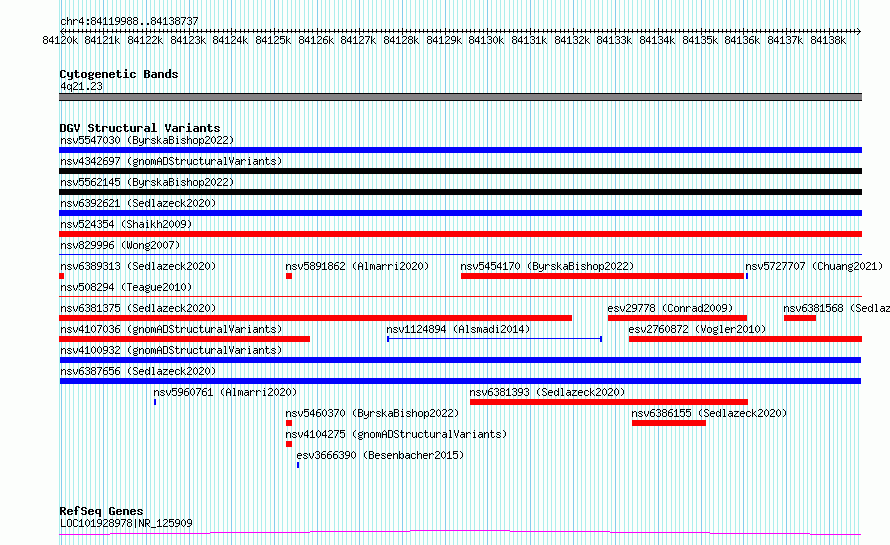Select the red bar under nsv4107036
Viewport: 890px width, 545px height.
(x=184, y=339)
